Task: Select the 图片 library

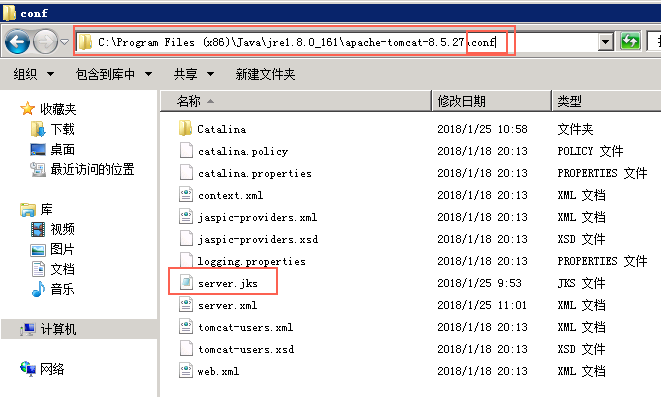Action: point(62,249)
